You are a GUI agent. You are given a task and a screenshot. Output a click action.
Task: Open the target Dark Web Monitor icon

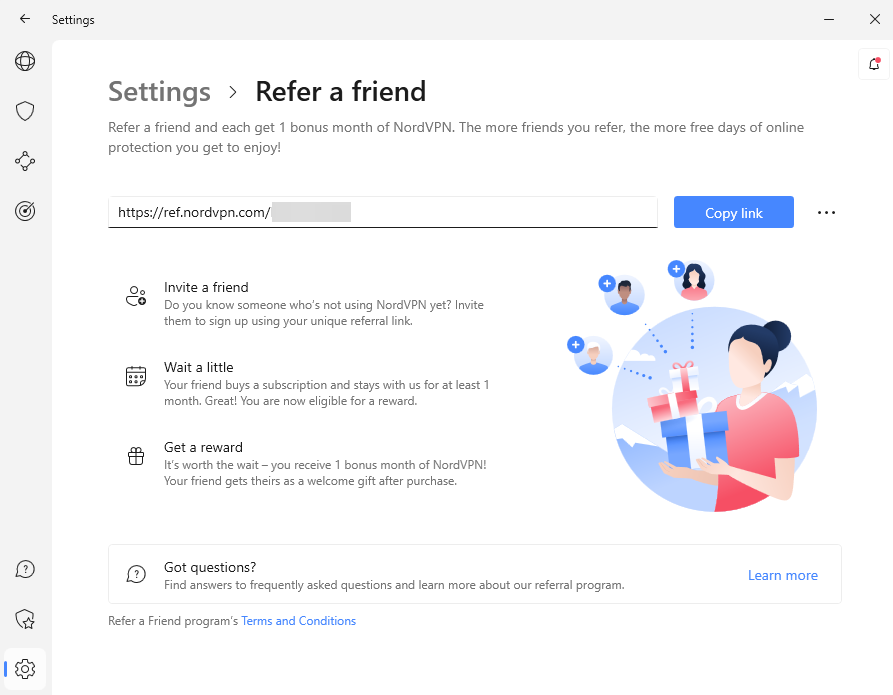pyautogui.click(x=25, y=211)
